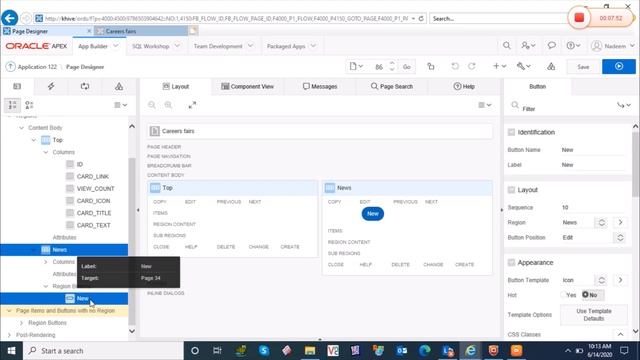This screenshot has height=360, width=640.
Task: Select group by processing order icon
Action: coord(12,105)
